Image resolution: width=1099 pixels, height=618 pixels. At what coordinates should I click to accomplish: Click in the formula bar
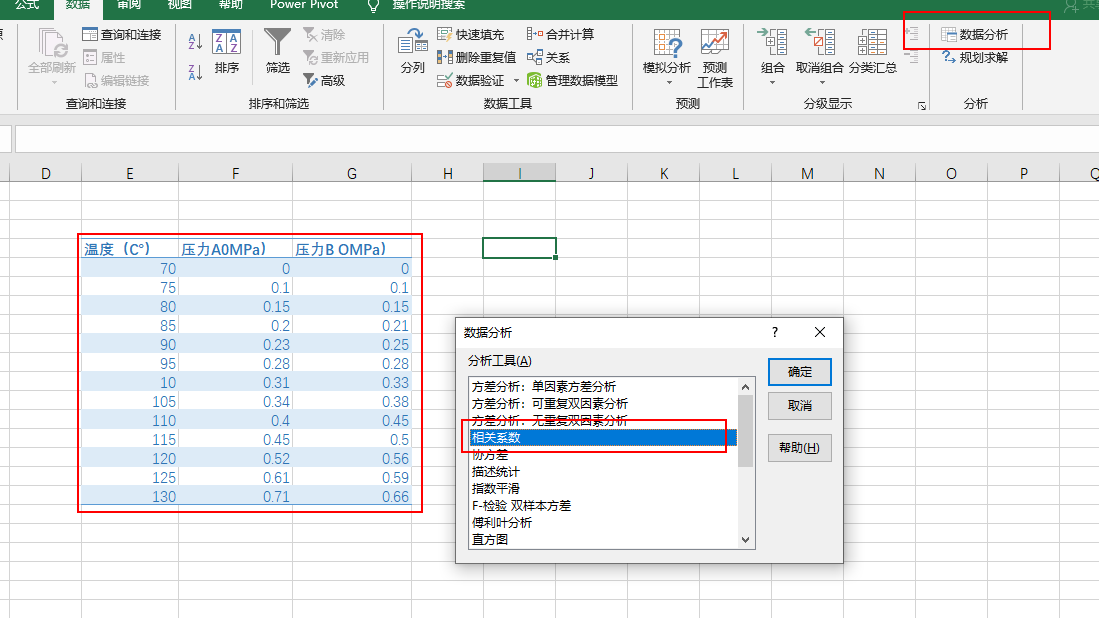[557, 139]
